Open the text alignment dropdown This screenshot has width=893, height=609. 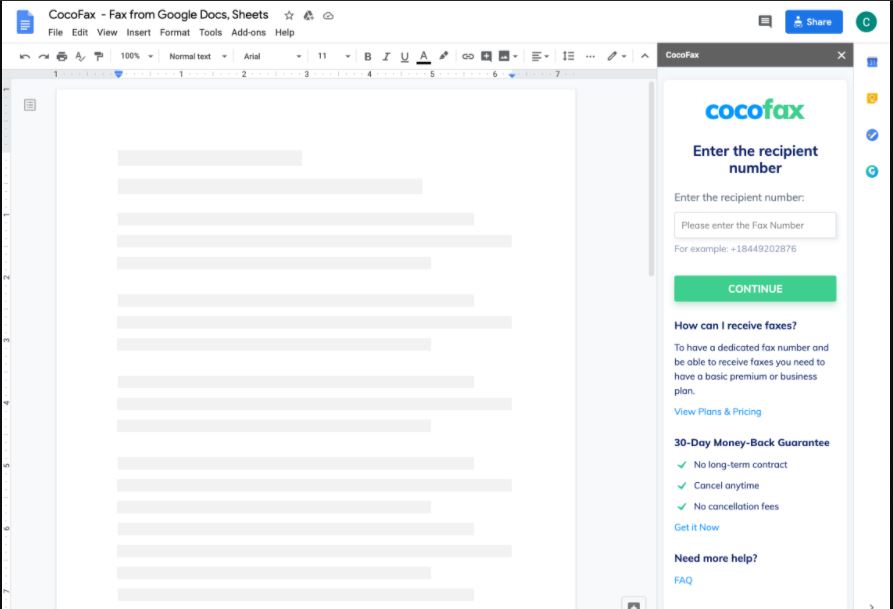(x=540, y=56)
